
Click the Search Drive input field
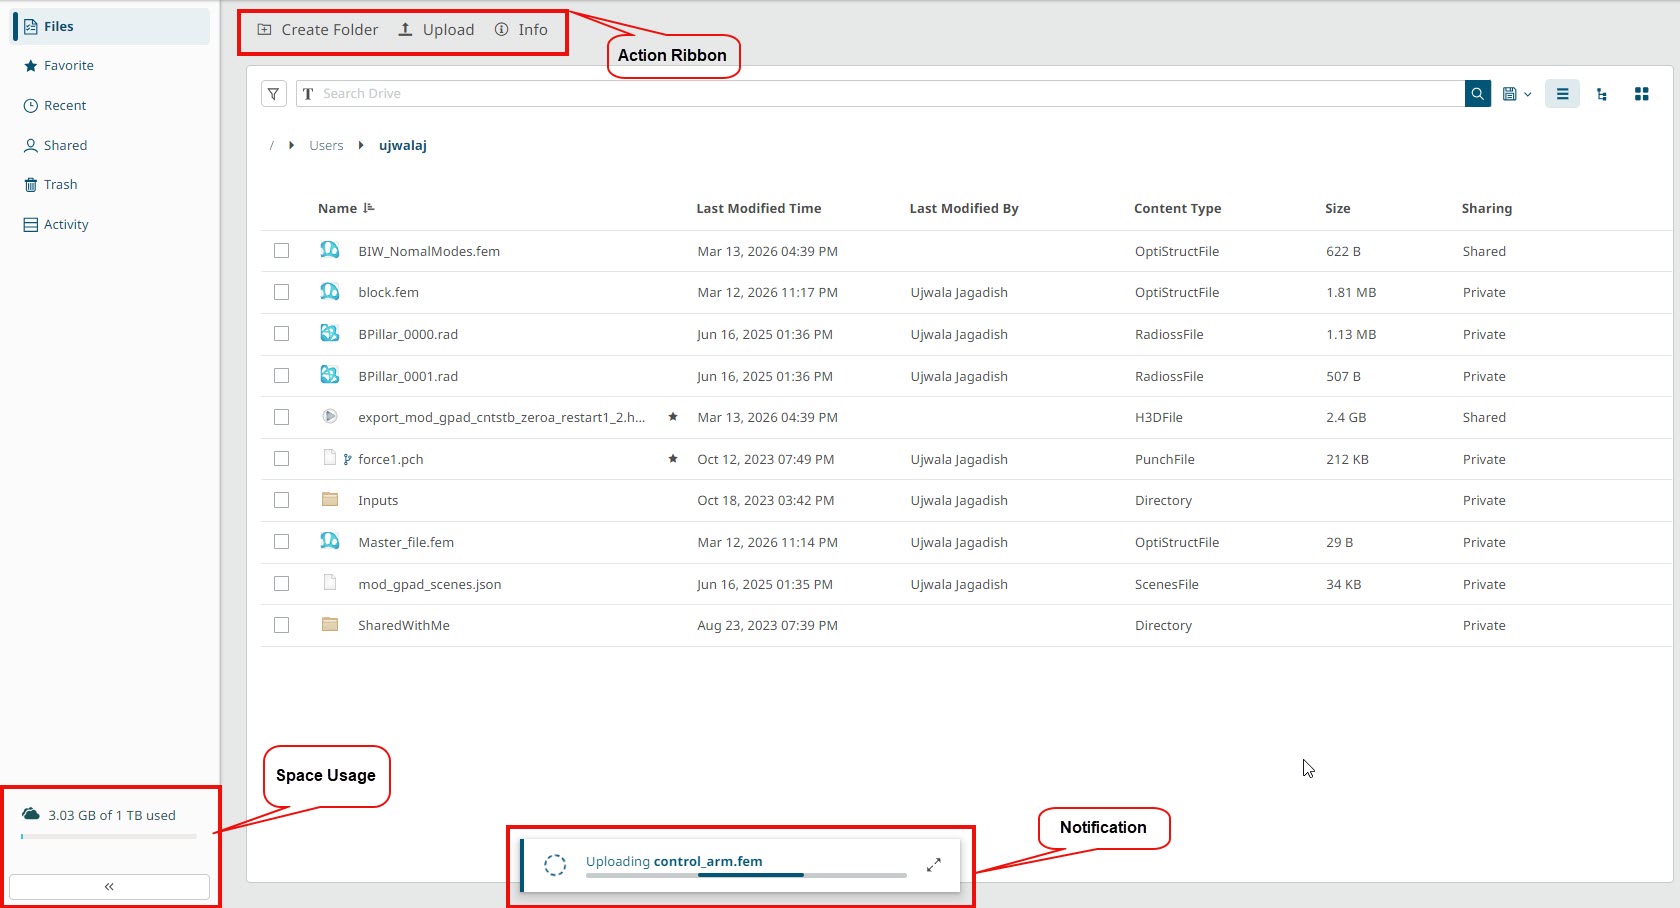coord(880,94)
